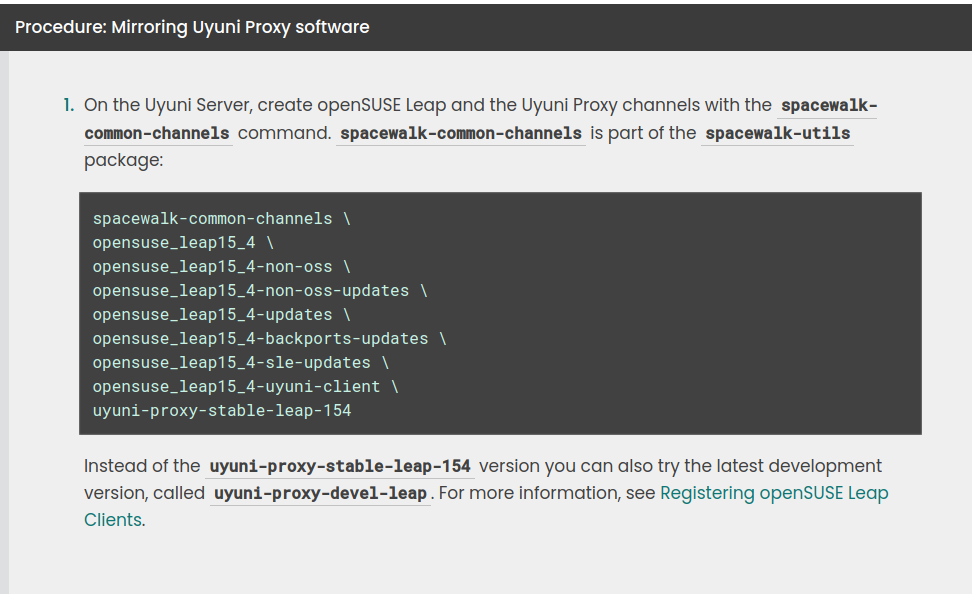Image resolution: width=974 pixels, height=594 pixels.
Task: Click the uyuni-proxy-devel-leap term
Action: (x=319, y=493)
